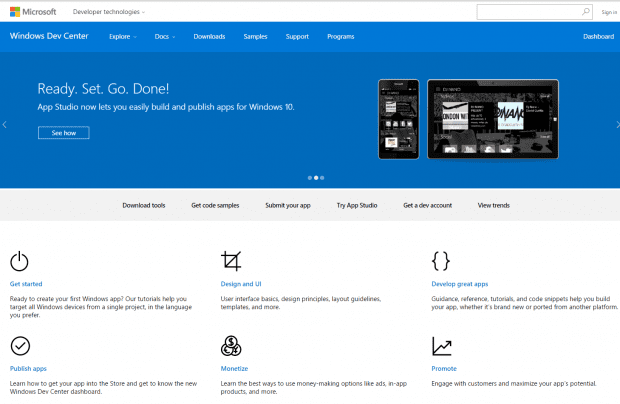The image size is (620, 404).
Task: Click the tablet app screenshot thumbnail
Action: pyautogui.click(x=493, y=119)
